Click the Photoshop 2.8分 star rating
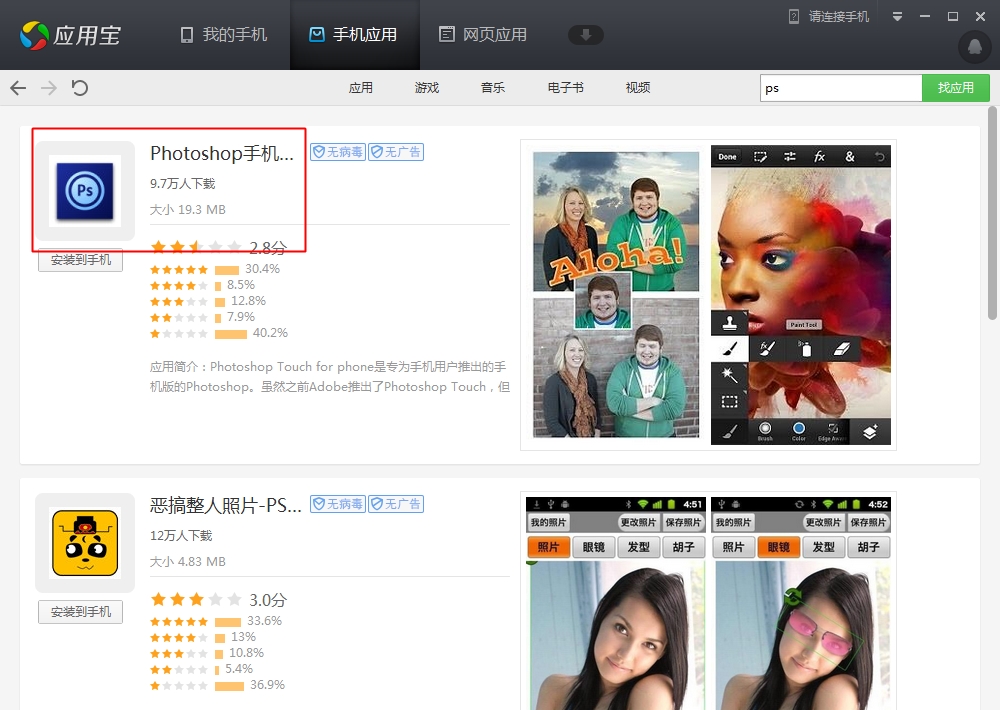1000x710 pixels. tap(218, 248)
